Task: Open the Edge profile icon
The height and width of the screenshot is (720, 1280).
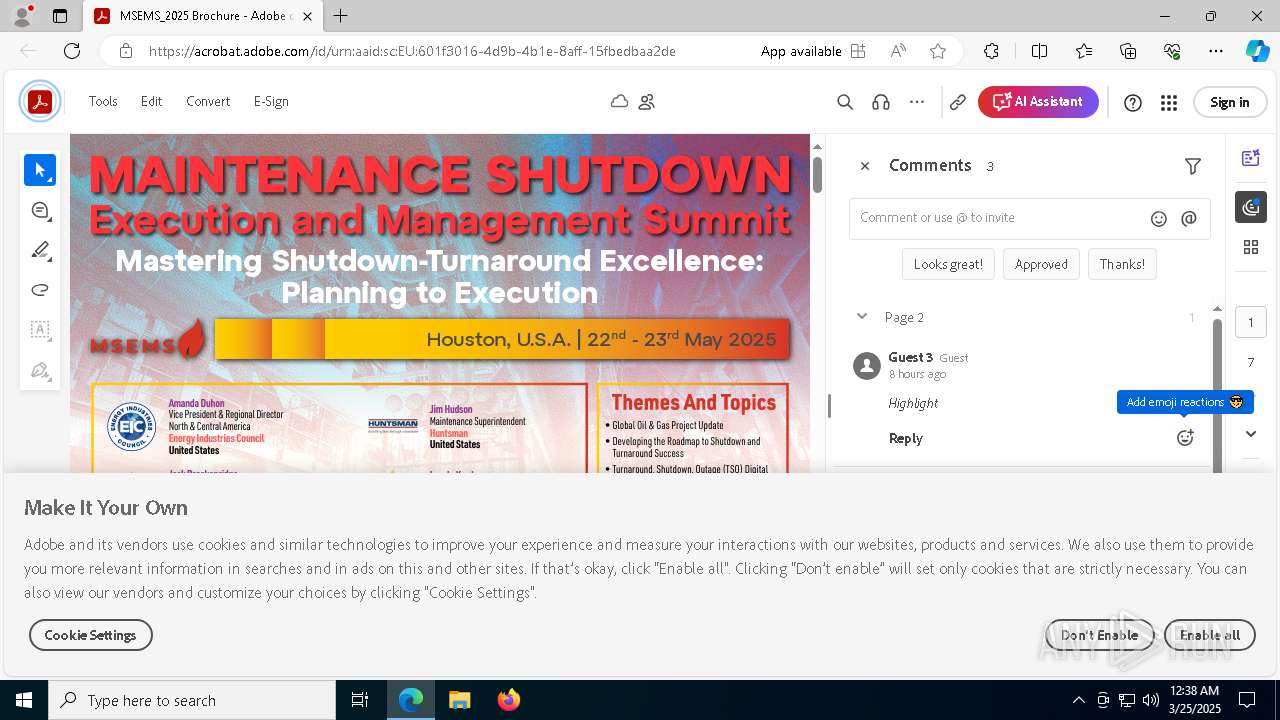Action: click(22, 16)
